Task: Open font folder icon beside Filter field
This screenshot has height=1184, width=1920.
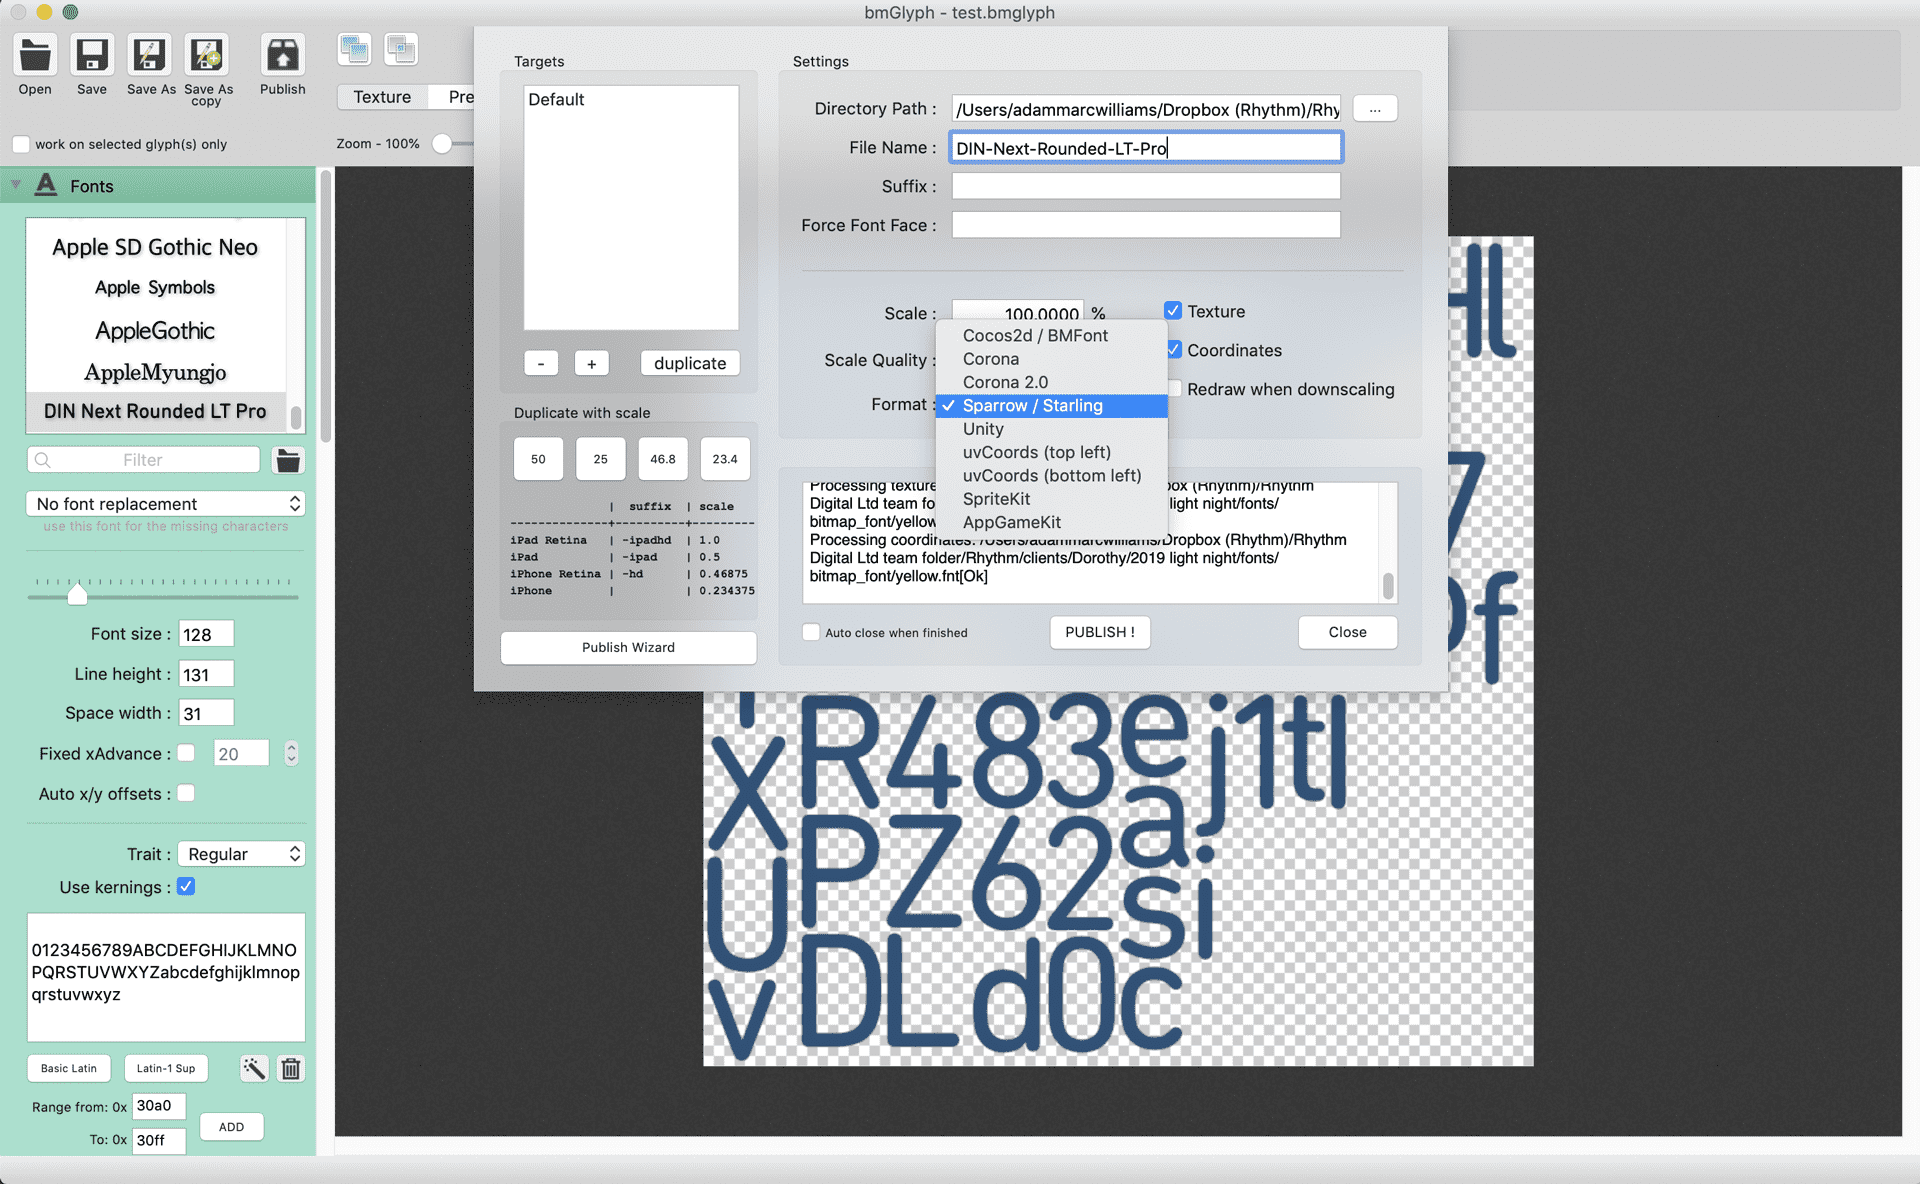Action: [x=288, y=460]
